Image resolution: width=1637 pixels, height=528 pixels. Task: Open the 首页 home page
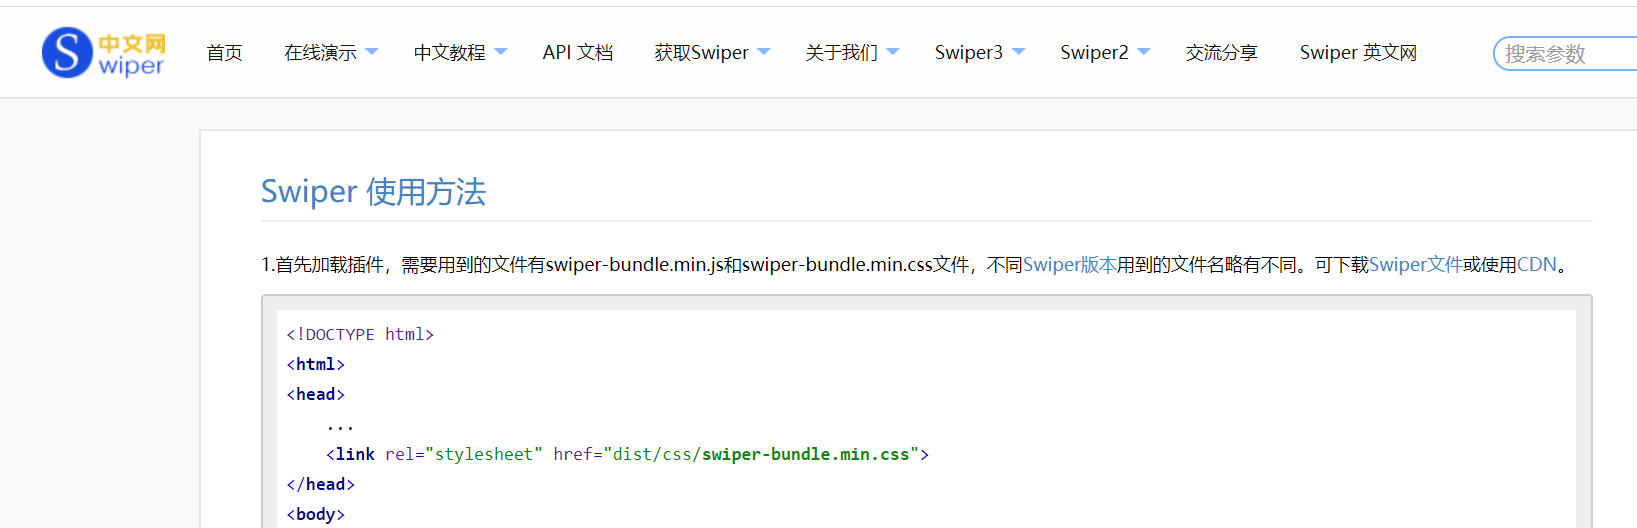coord(224,53)
